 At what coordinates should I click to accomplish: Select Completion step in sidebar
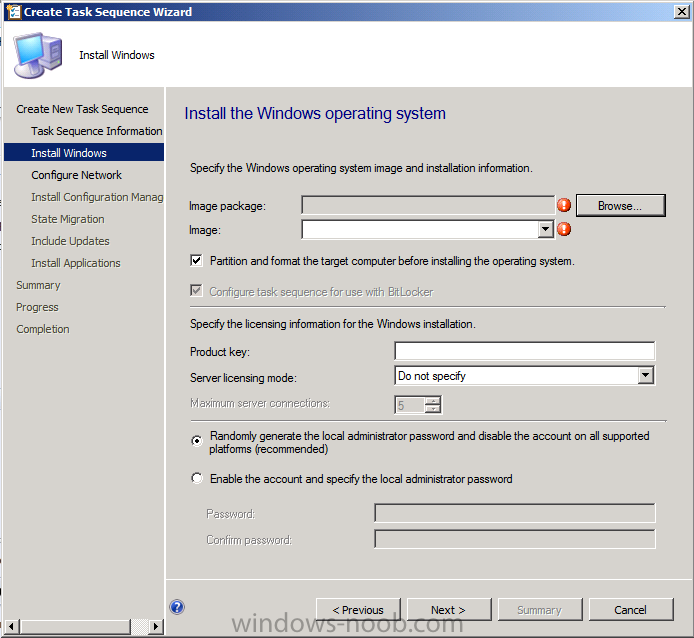coord(42,329)
